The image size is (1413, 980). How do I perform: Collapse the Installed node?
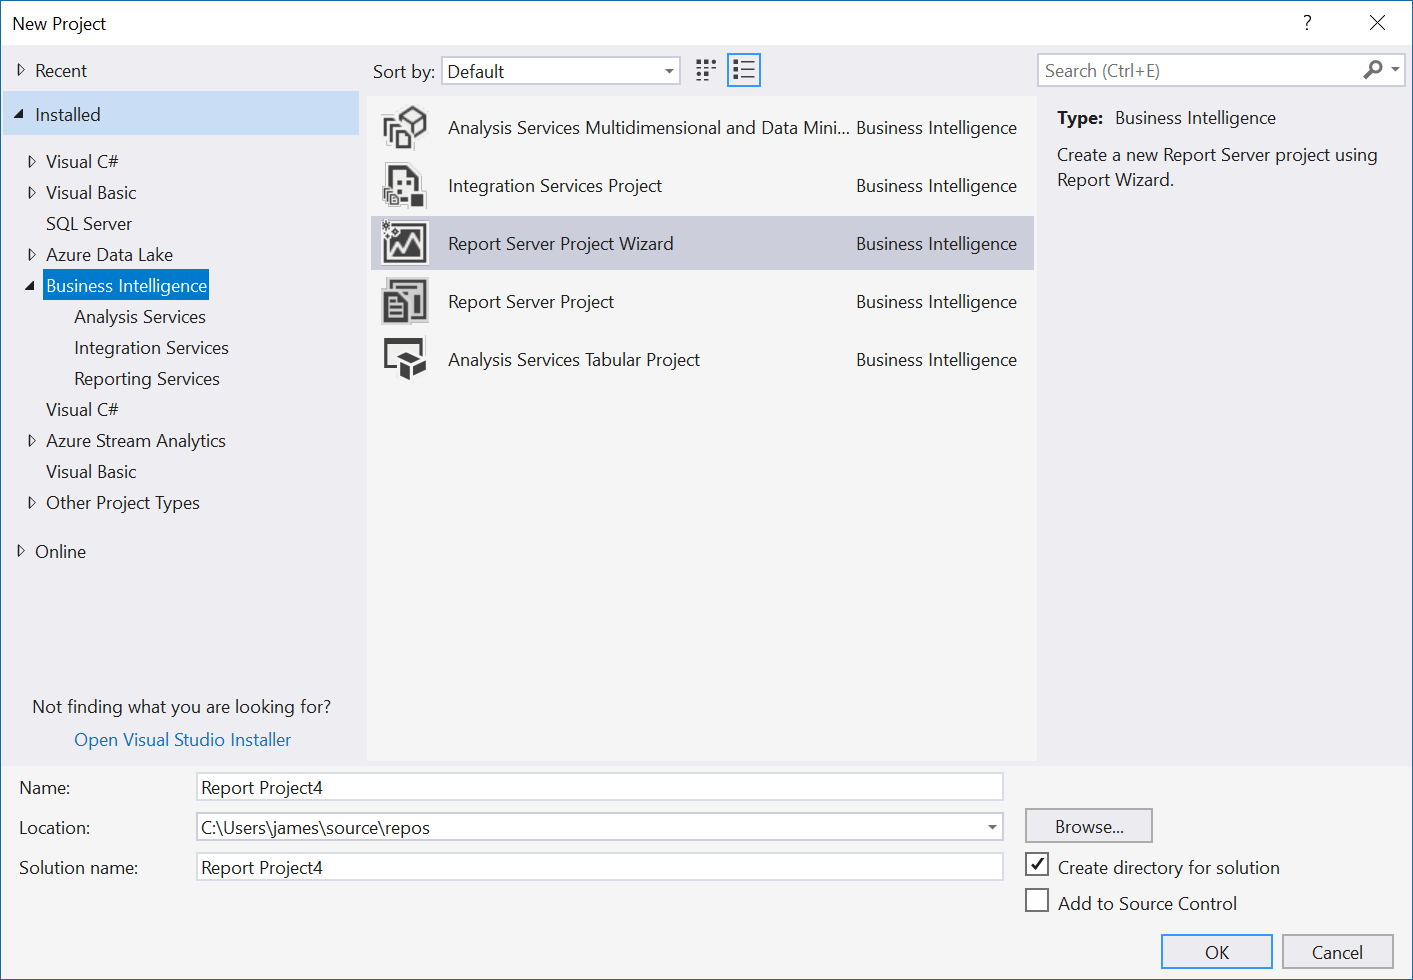coord(19,115)
